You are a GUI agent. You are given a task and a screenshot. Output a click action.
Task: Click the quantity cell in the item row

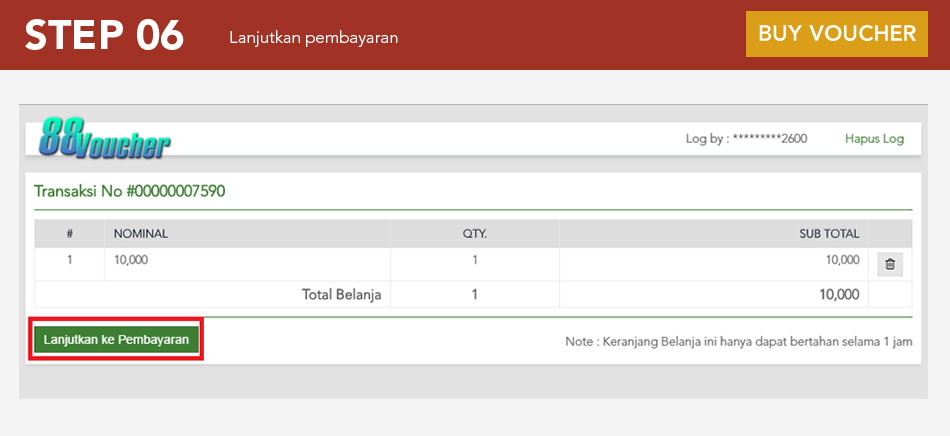[474, 260]
